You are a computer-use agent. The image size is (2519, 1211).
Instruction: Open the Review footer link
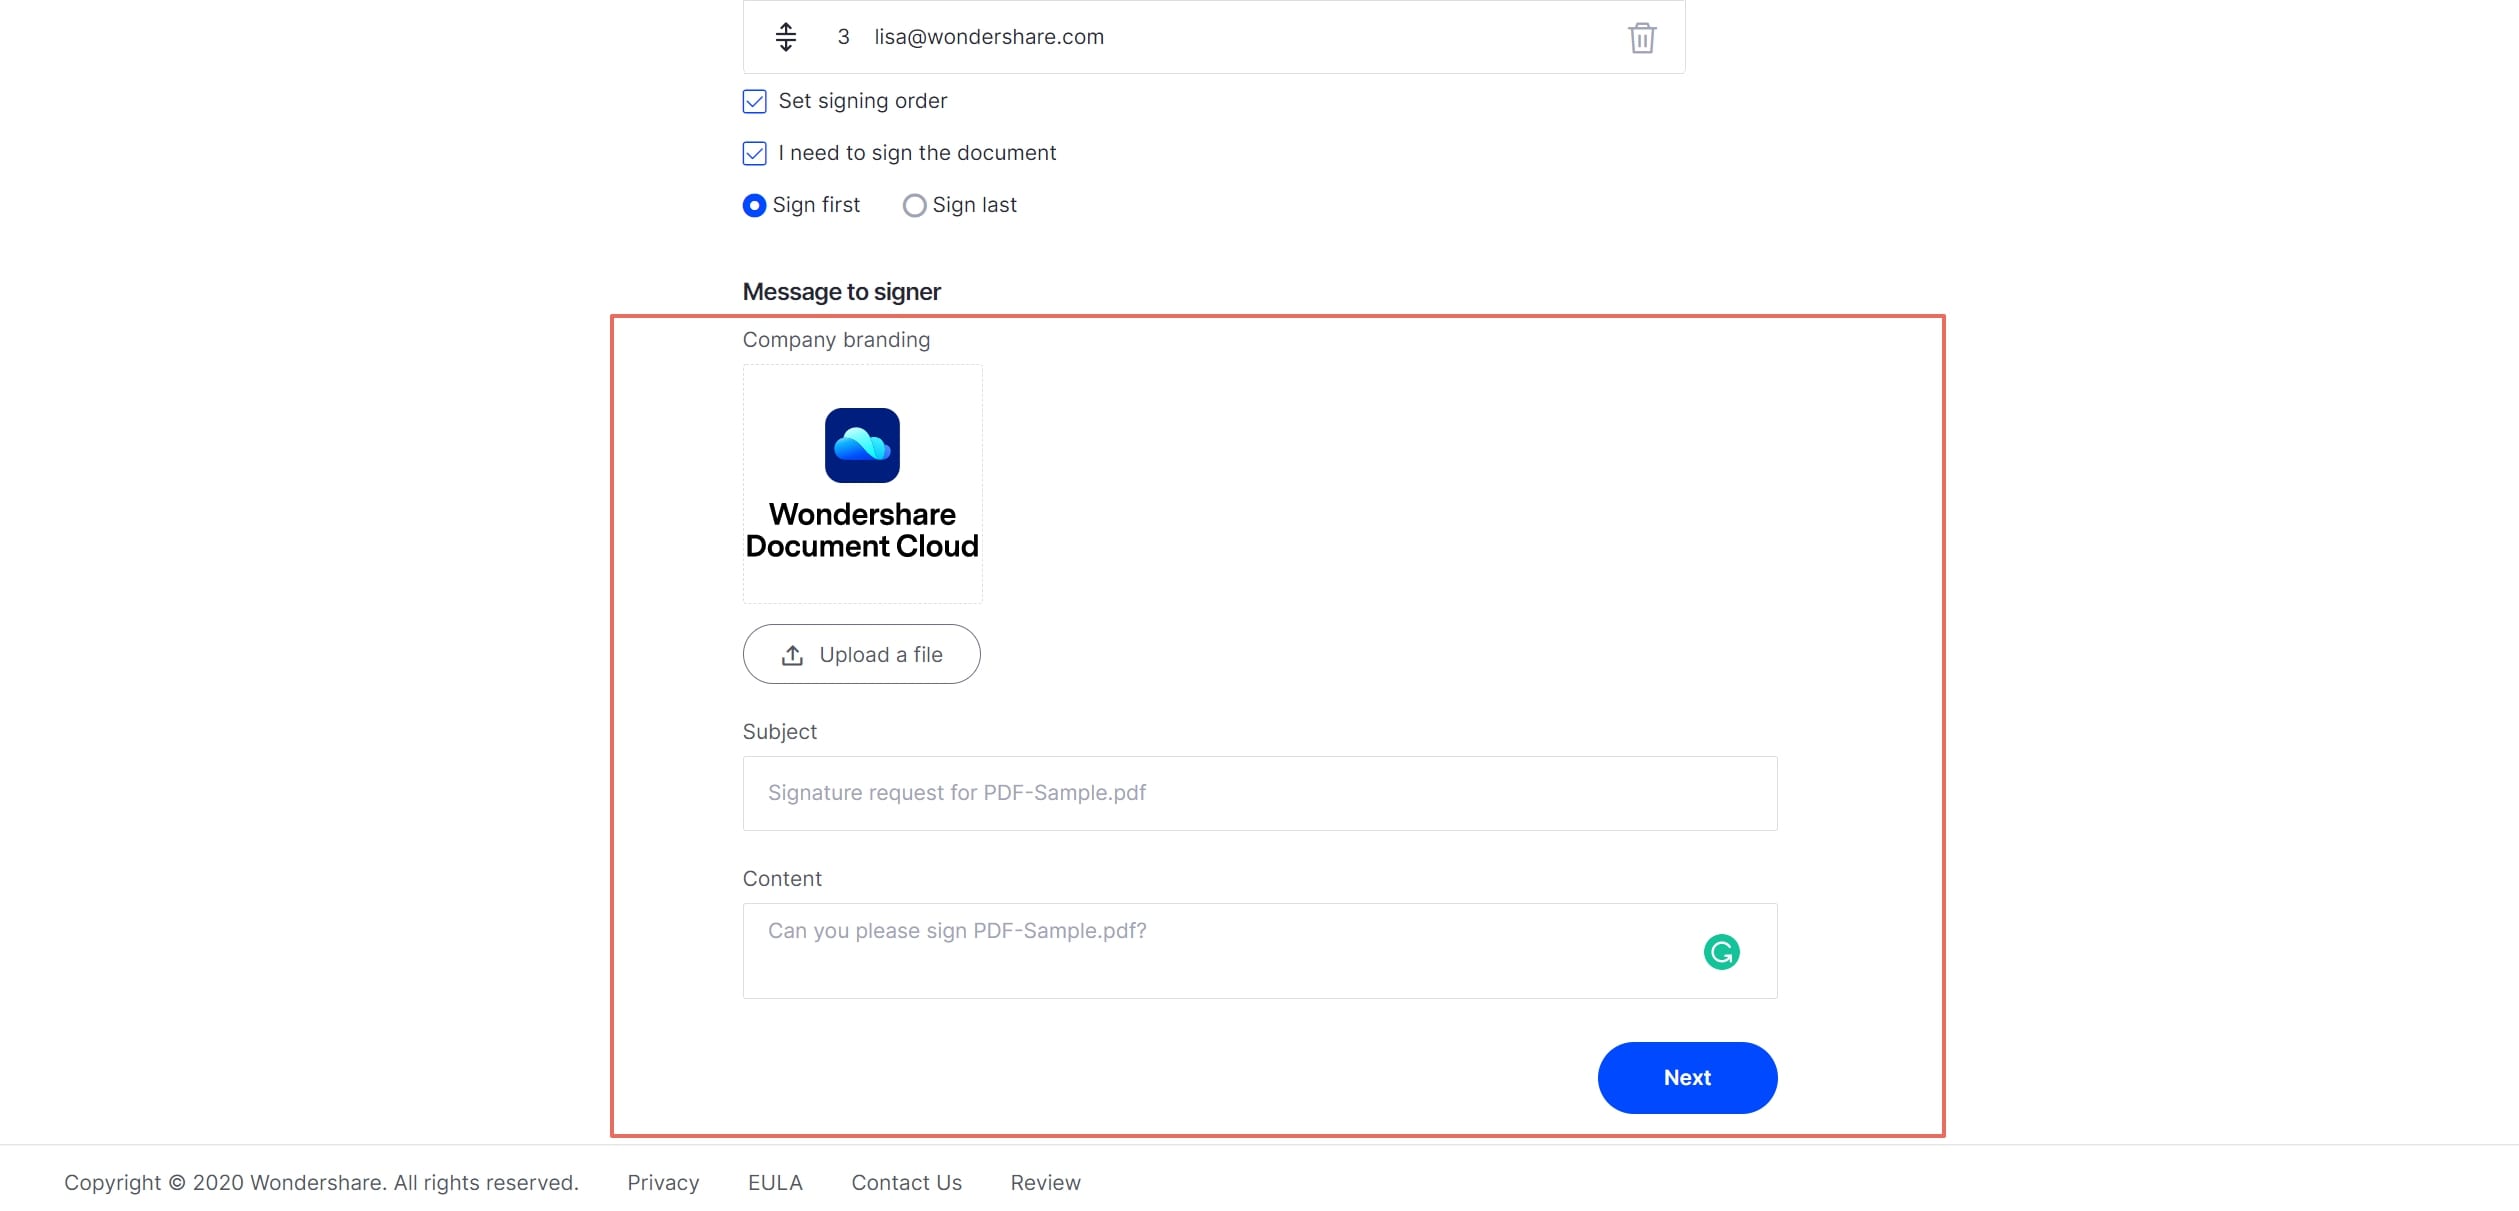[x=1045, y=1182]
